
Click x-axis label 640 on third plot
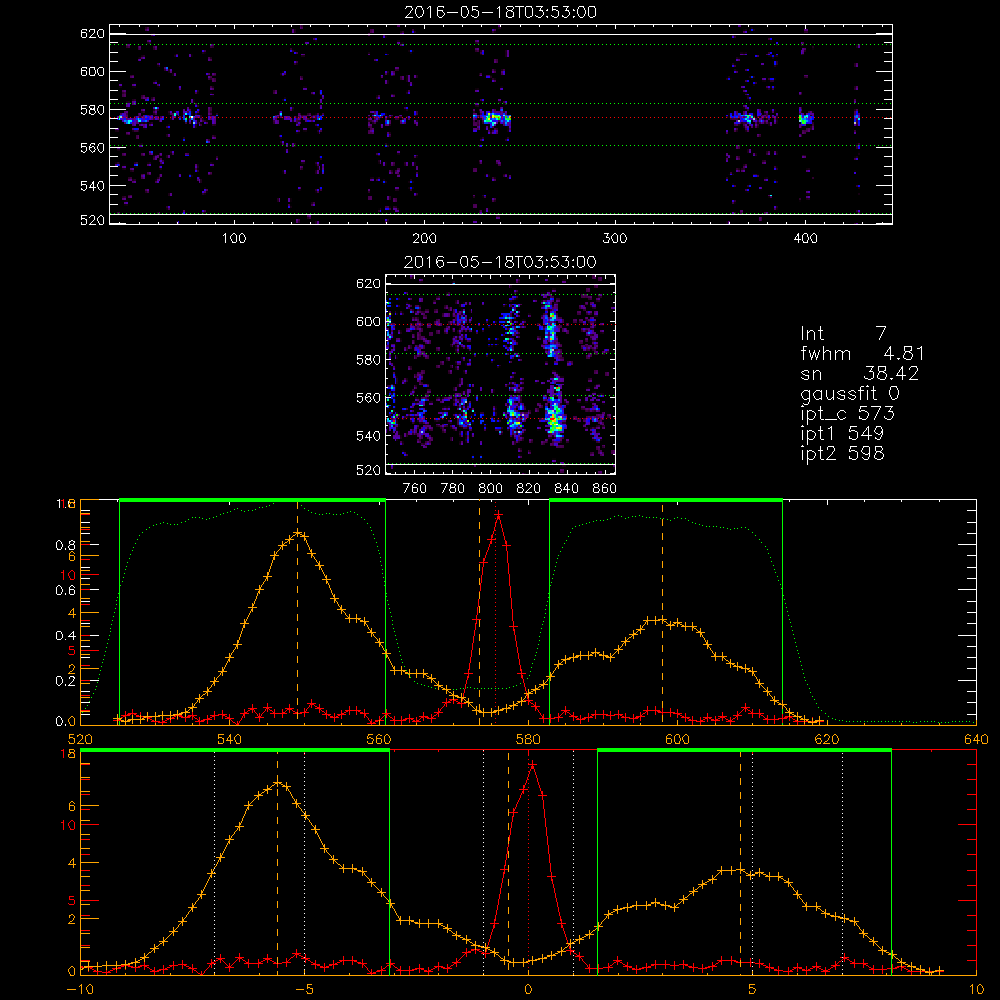coord(976,739)
